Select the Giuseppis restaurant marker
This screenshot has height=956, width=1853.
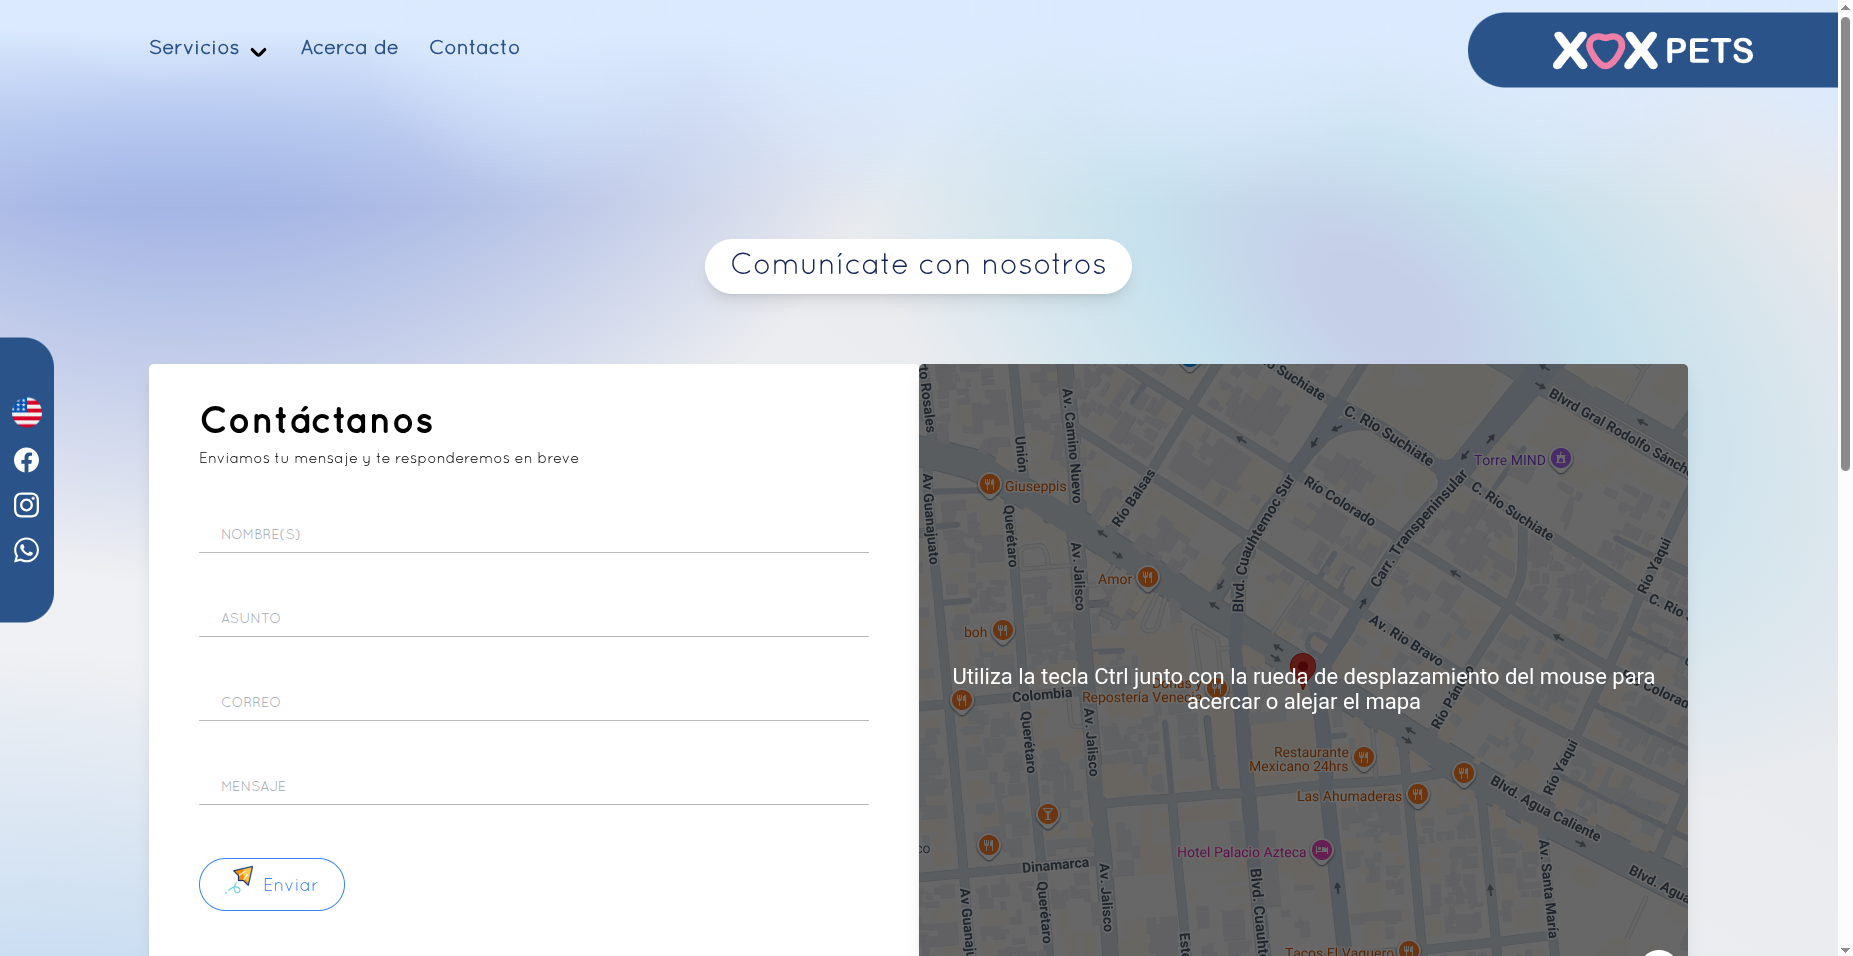pos(989,485)
